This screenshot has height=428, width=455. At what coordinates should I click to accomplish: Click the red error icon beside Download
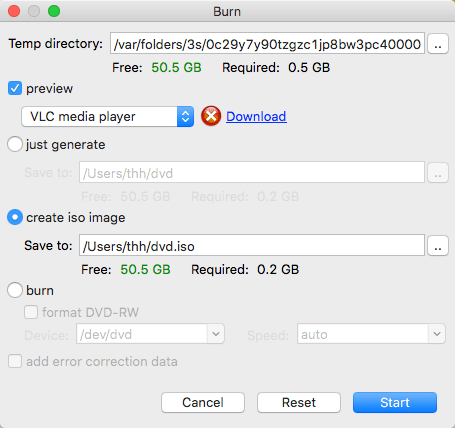click(211, 116)
